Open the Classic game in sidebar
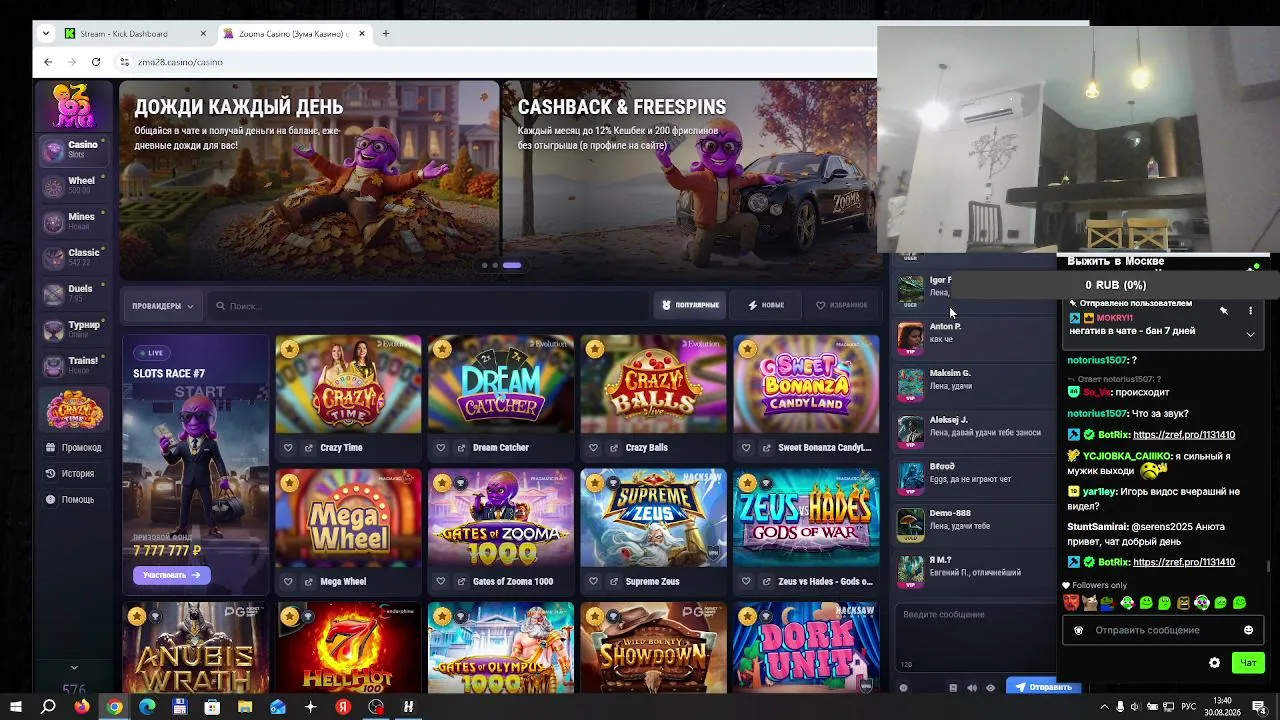The image size is (1280, 720). click(74, 258)
